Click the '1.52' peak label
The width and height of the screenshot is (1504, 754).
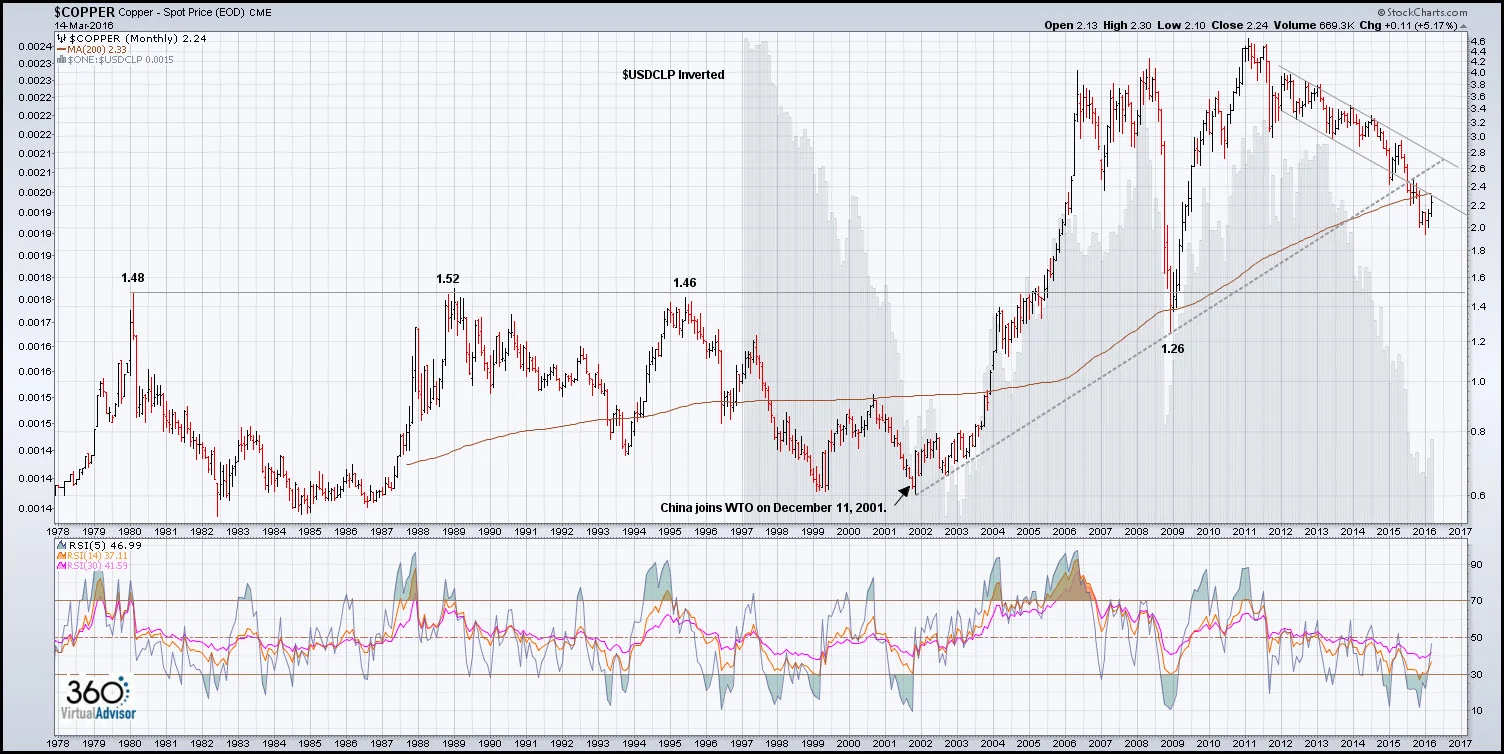pyautogui.click(x=448, y=279)
